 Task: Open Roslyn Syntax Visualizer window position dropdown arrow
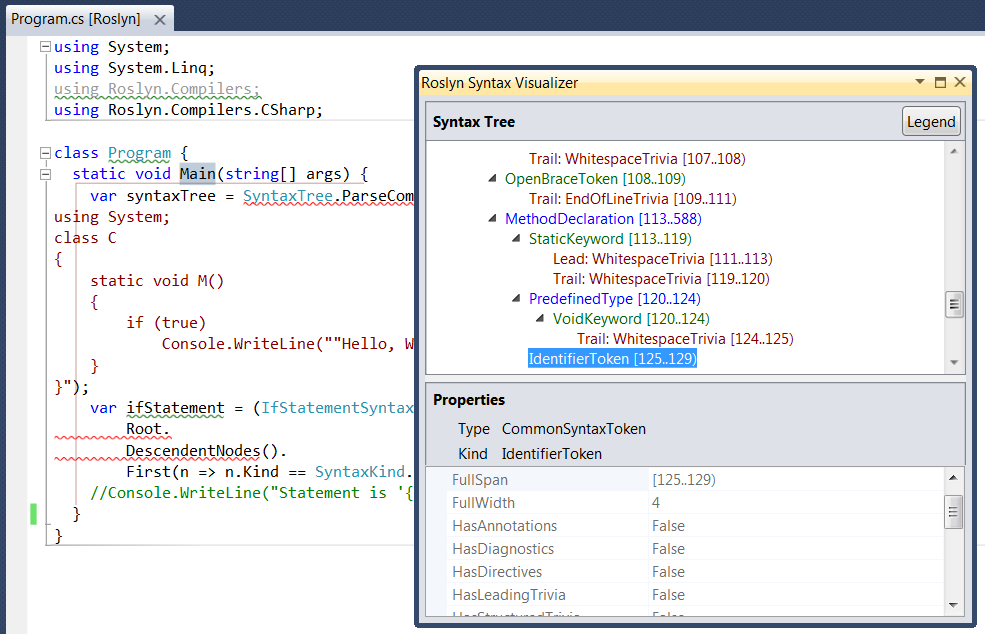920,82
